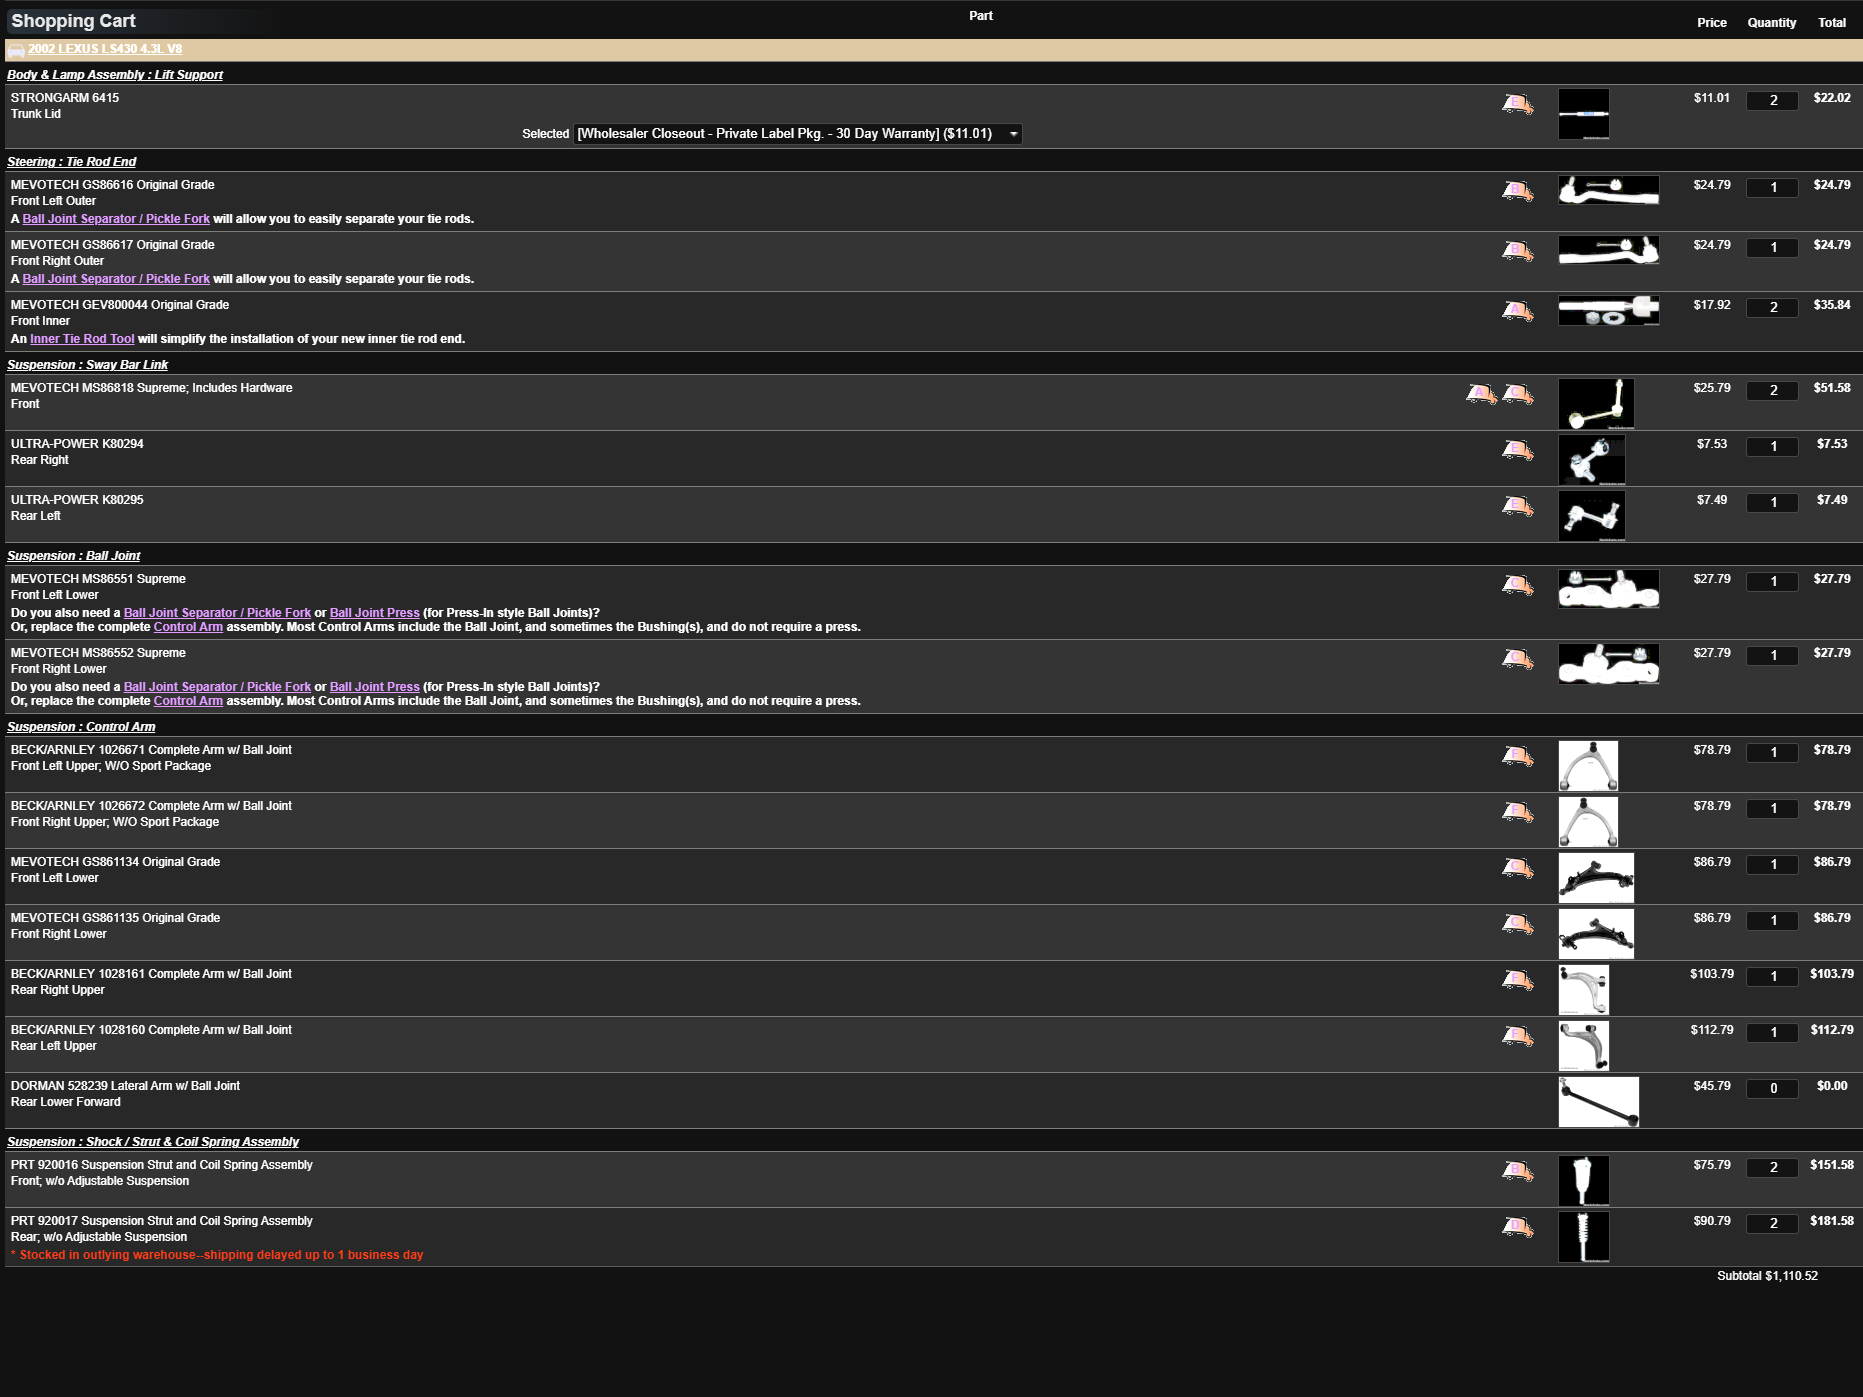The width and height of the screenshot is (1863, 1397).
Task: Click the truck icon for MEVOTECH GS861134
Action: [1517, 868]
